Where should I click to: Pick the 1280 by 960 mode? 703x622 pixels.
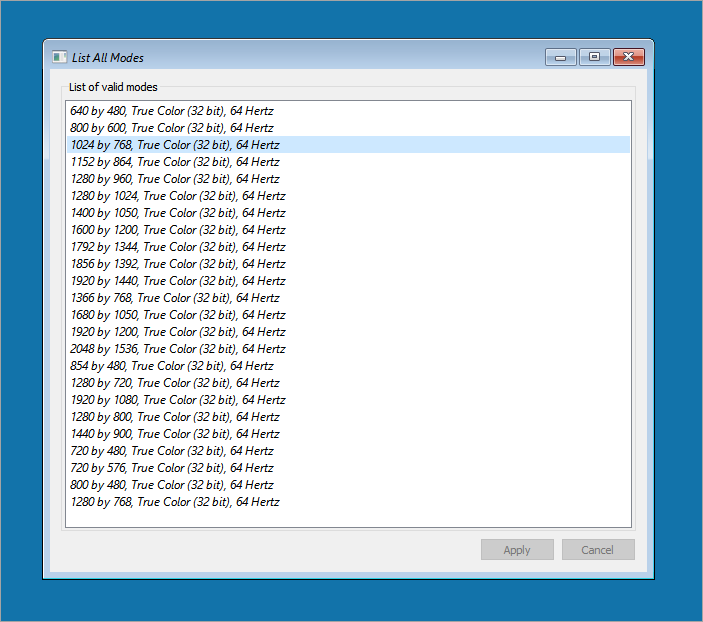coord(348,179)
